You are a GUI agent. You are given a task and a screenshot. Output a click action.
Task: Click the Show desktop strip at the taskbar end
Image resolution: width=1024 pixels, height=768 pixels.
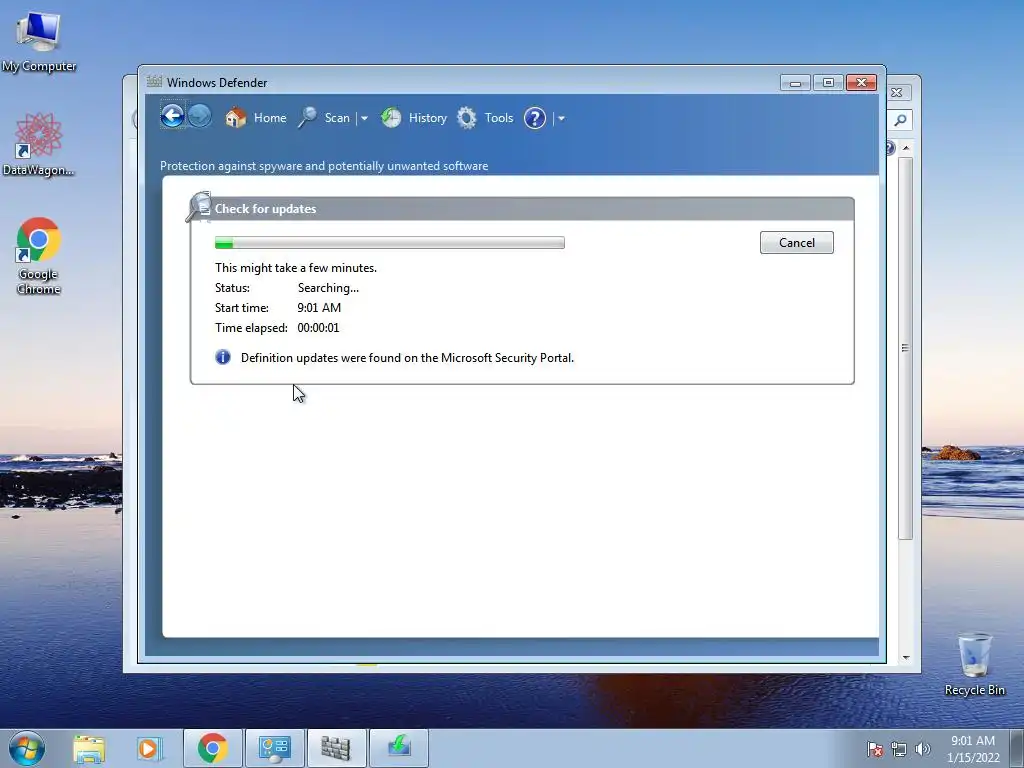[1017, 748]
